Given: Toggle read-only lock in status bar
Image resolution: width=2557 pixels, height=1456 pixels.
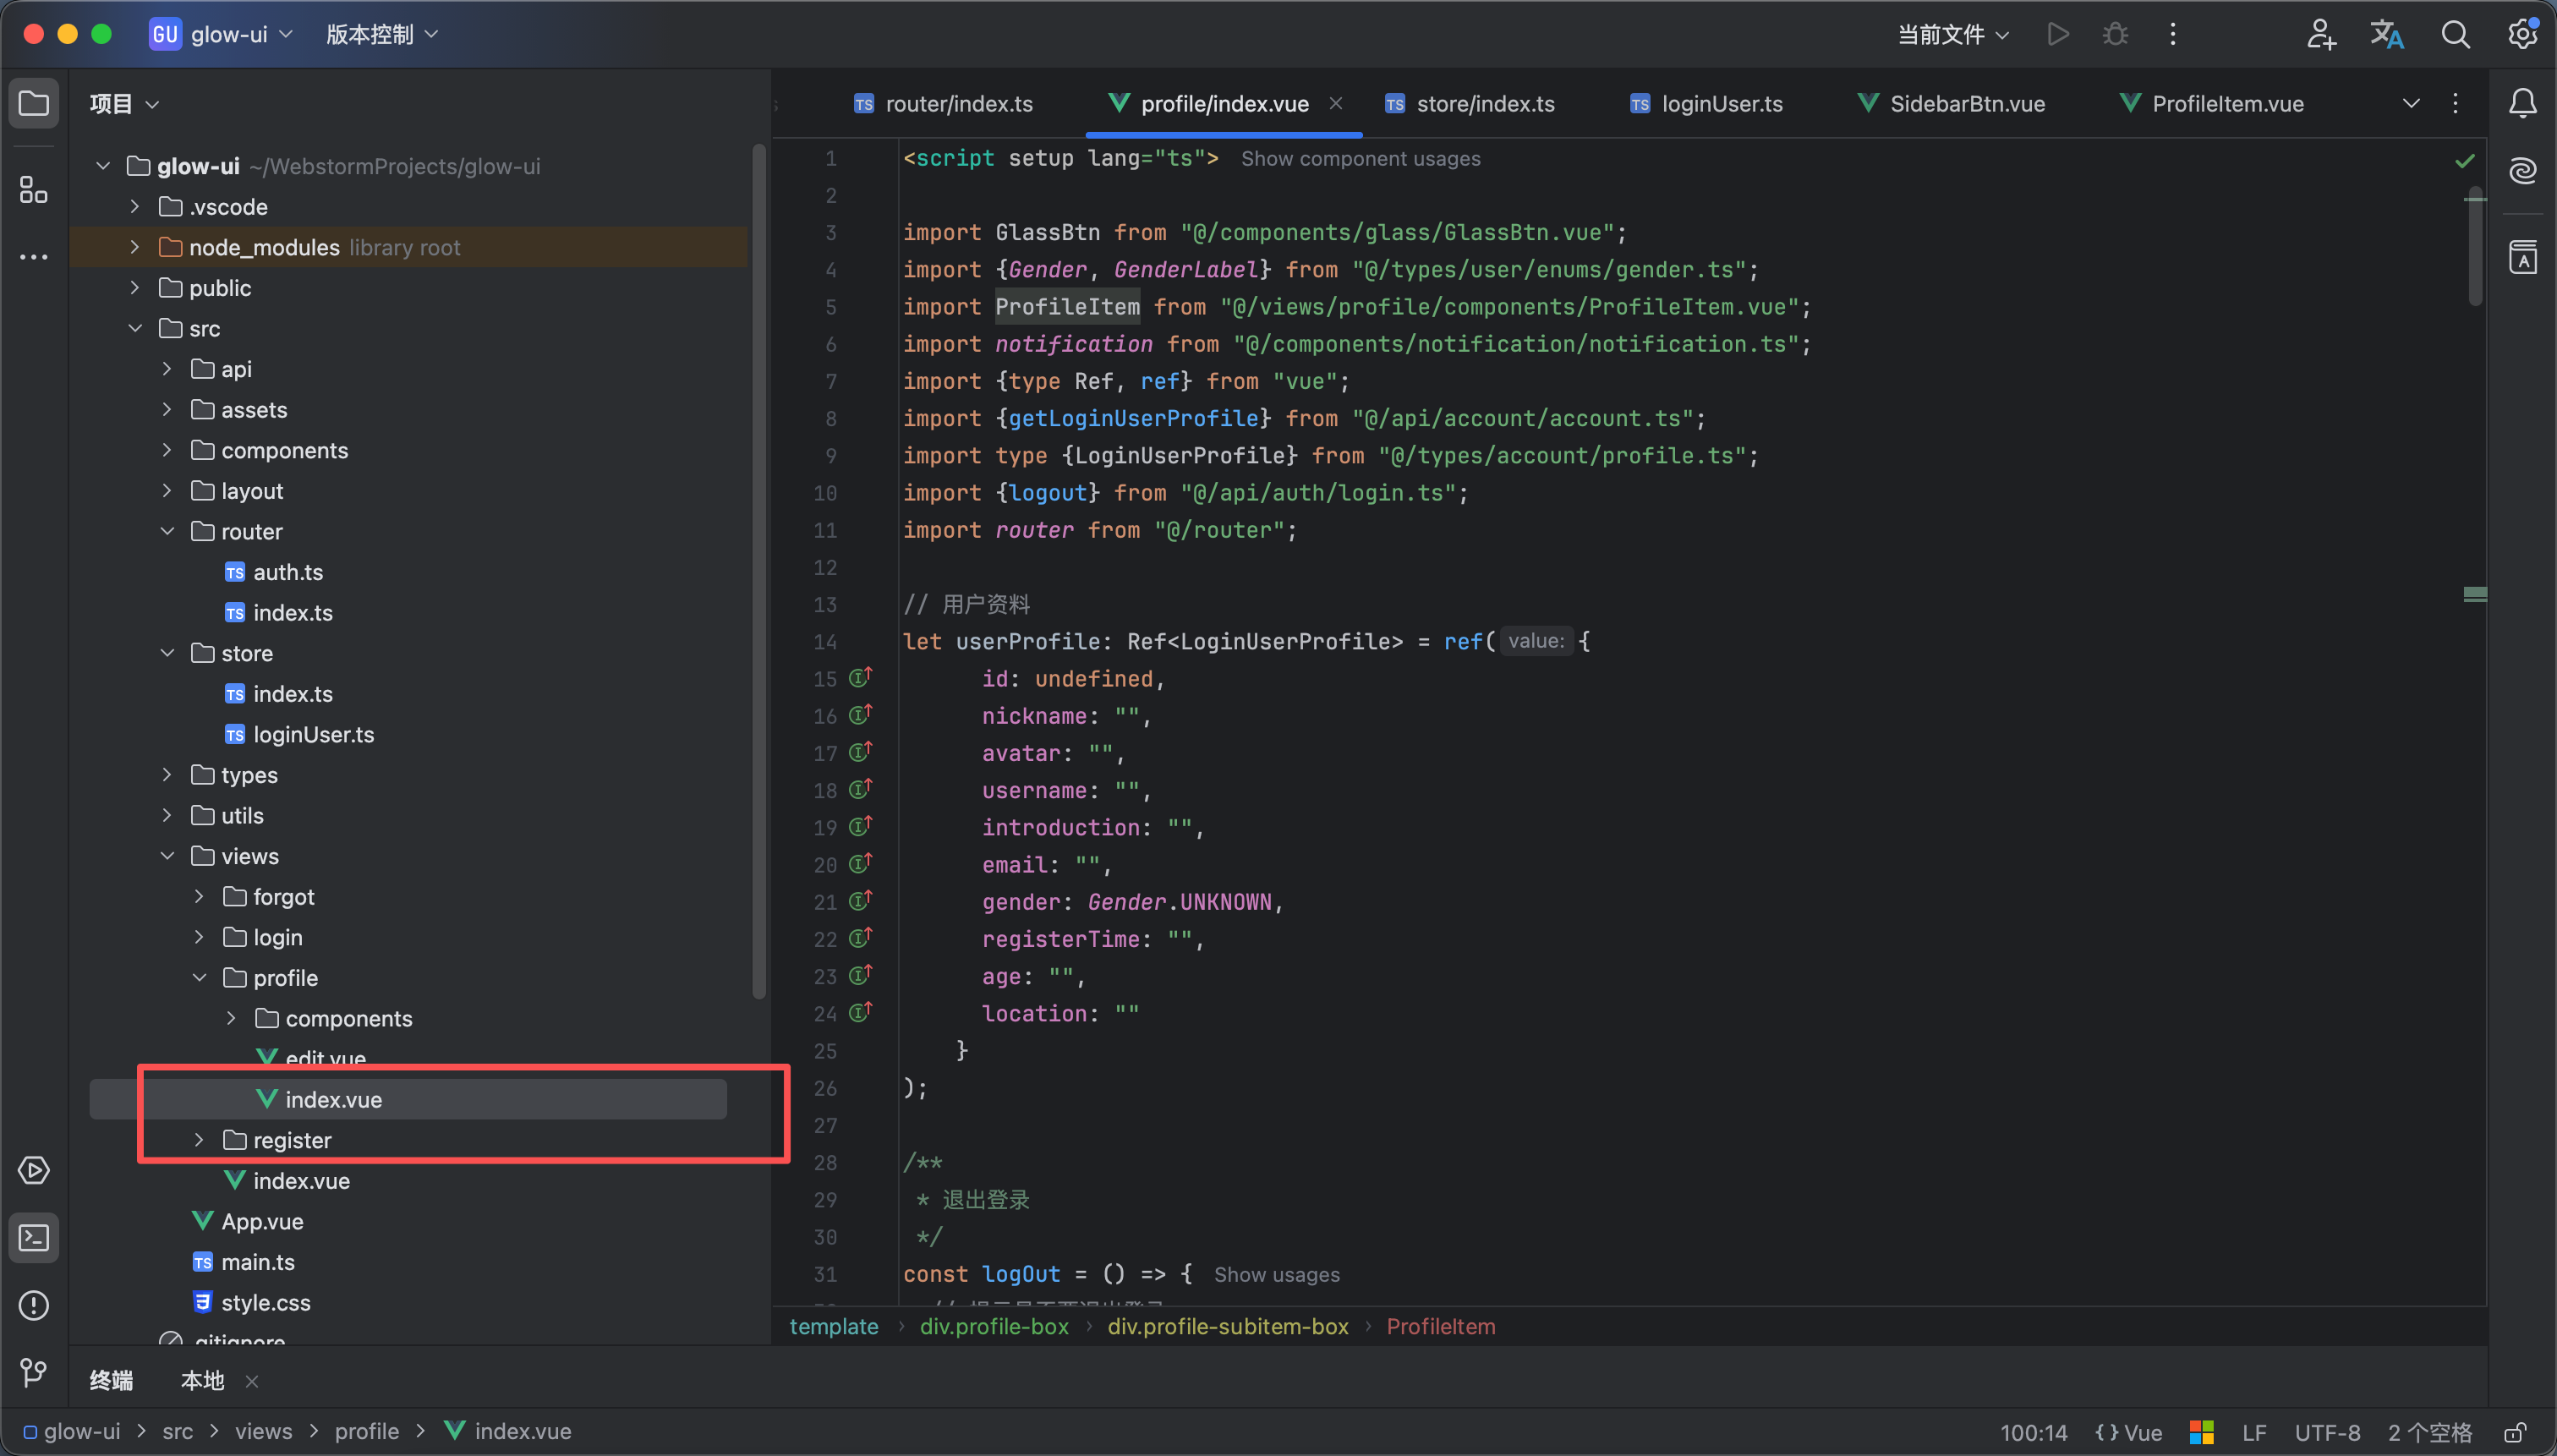Looking at the screenshot, I should point(2515,1432).
